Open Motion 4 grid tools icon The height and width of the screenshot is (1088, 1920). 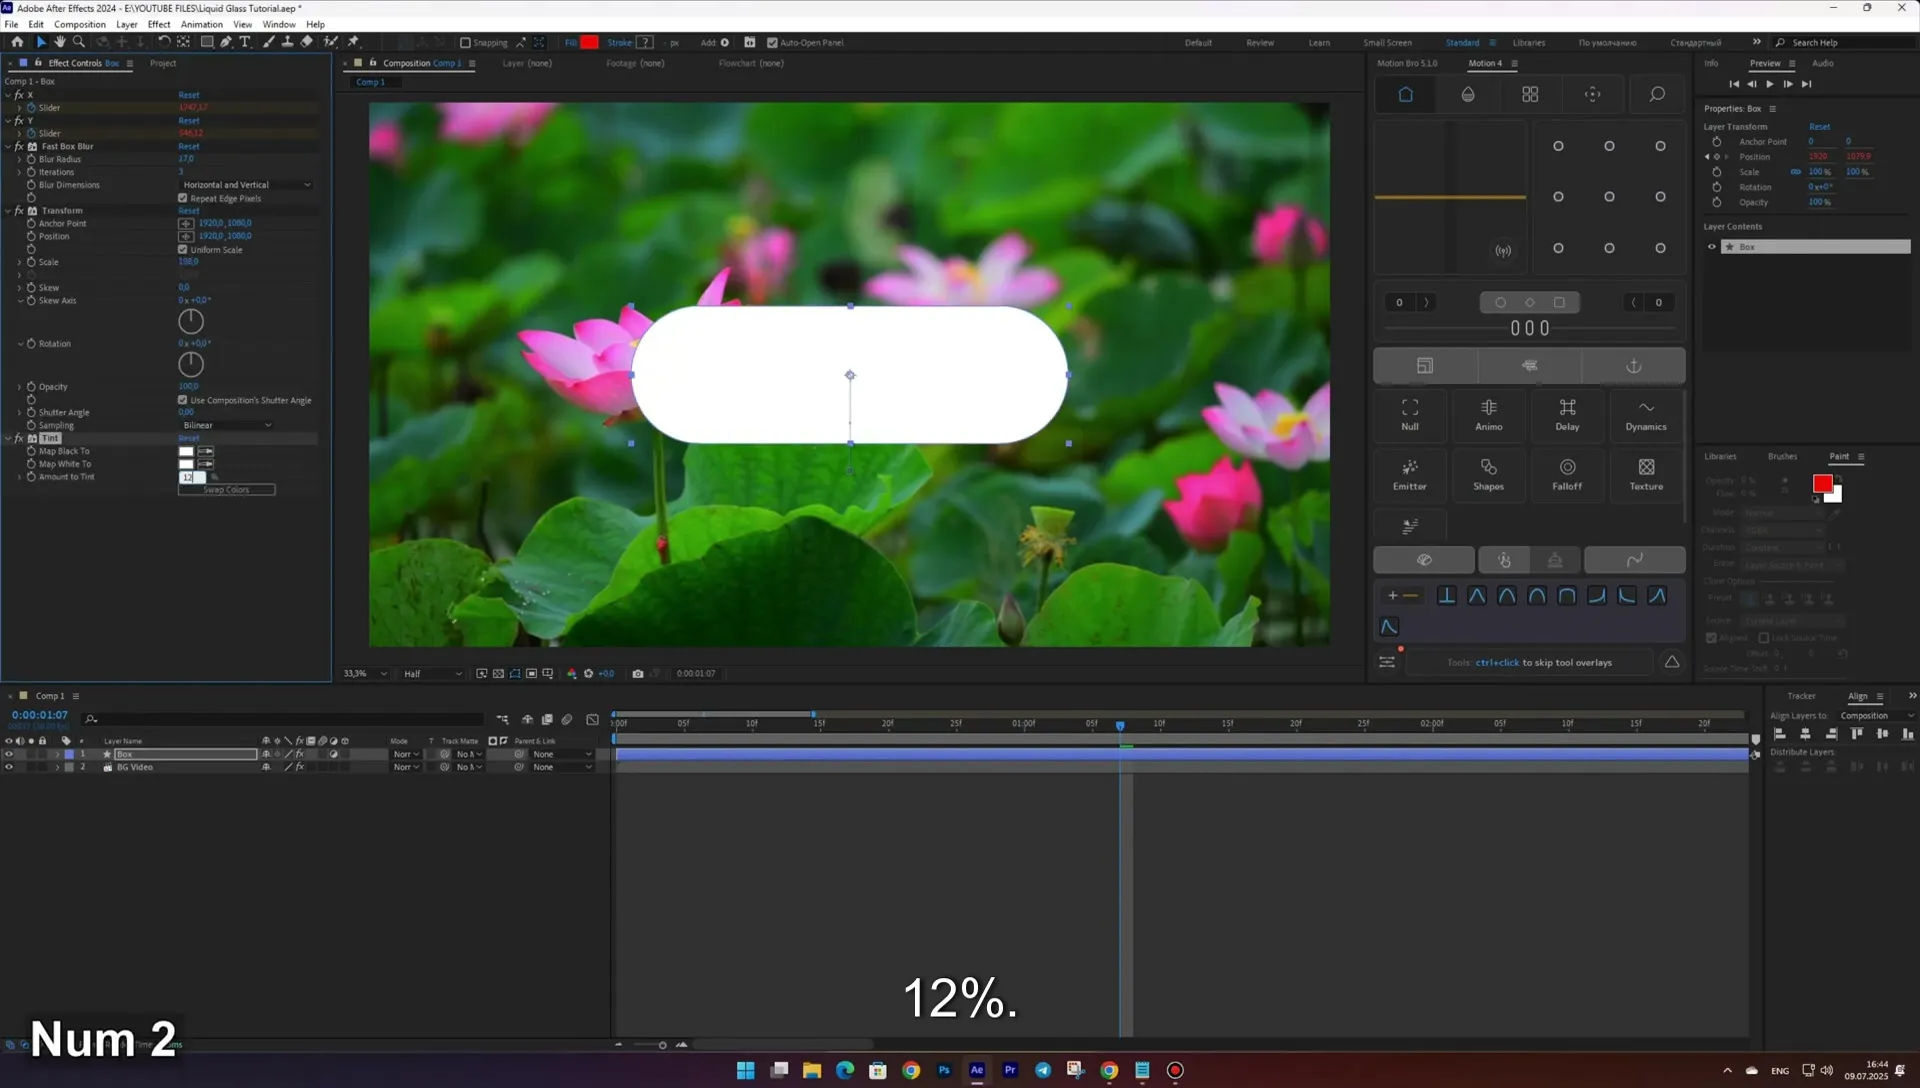click(x=1530, y=94)
